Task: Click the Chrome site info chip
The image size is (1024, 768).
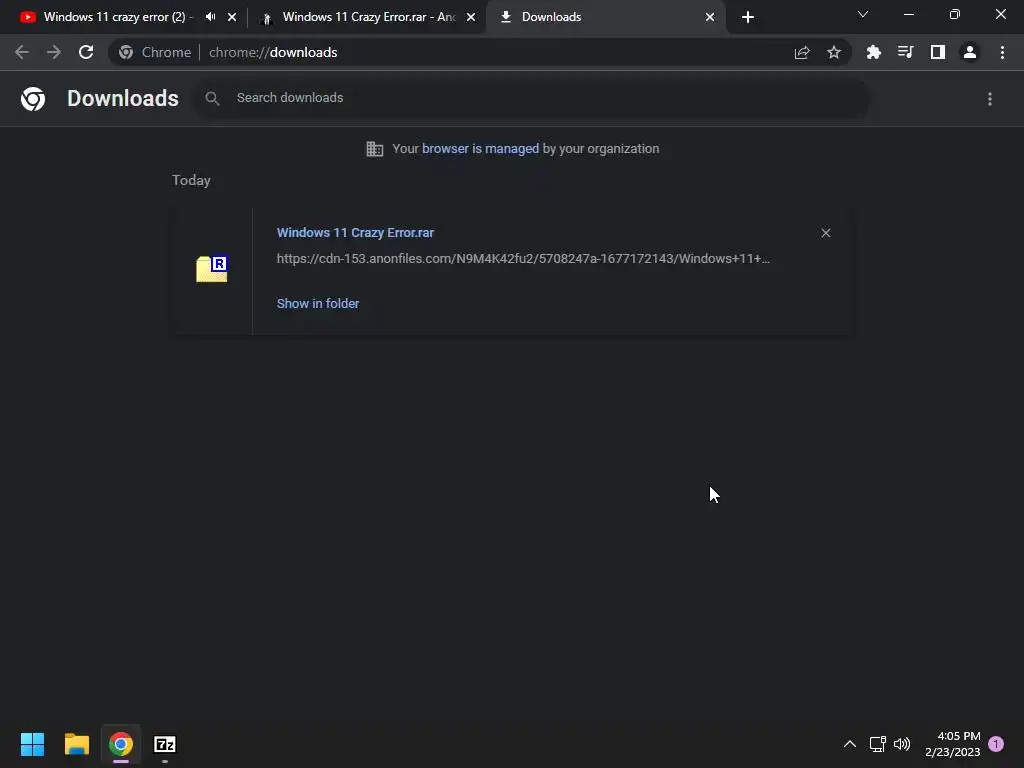Action: tap(155, 52)
